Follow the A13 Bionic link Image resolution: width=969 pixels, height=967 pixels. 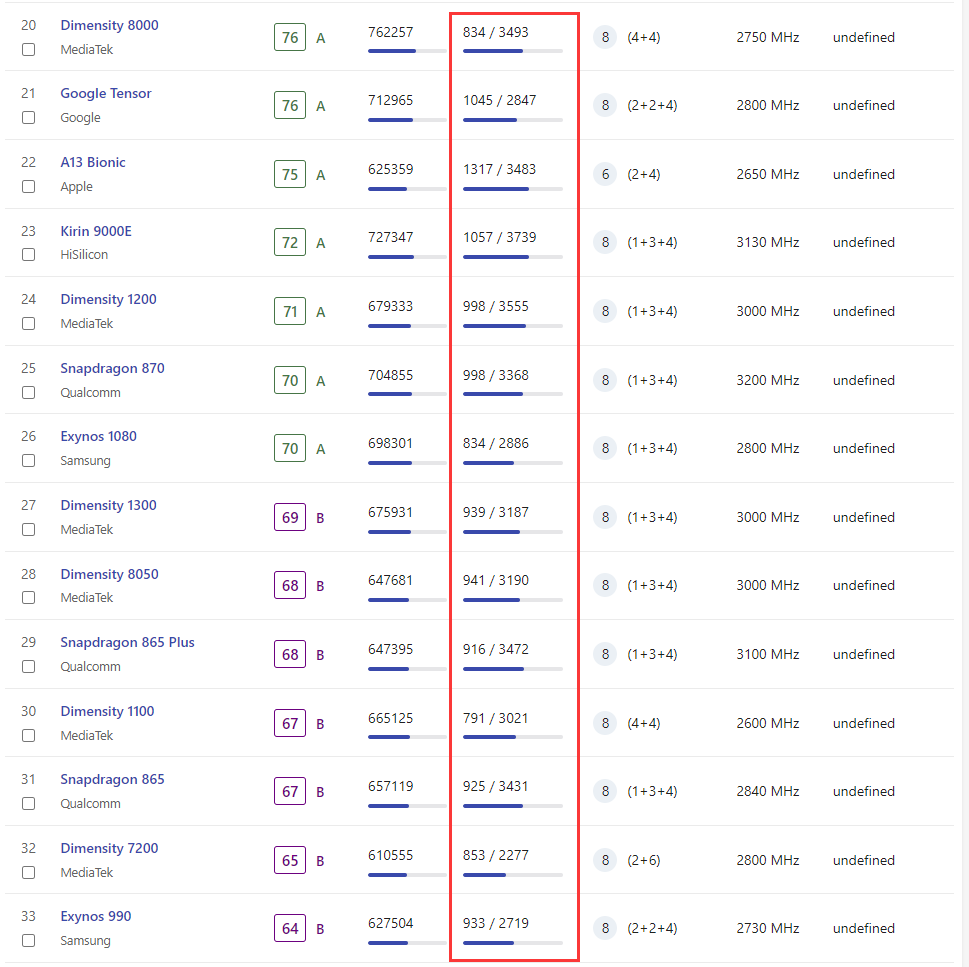(x=93, y=163)
